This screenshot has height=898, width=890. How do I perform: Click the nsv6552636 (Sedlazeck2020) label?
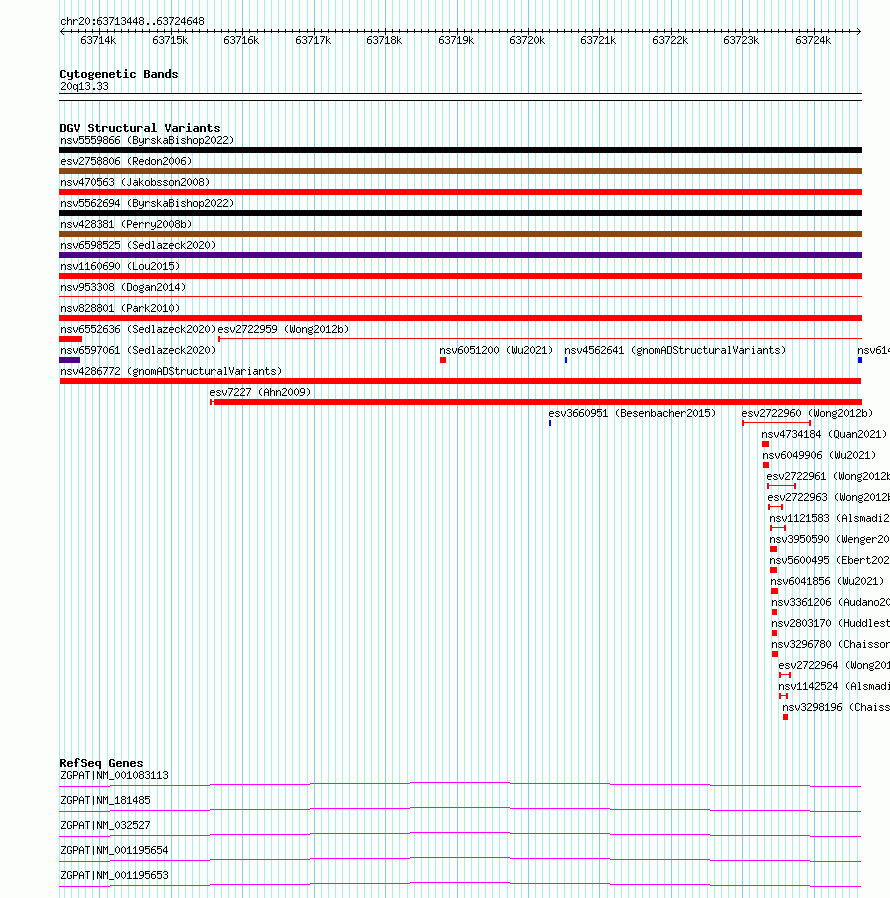click(x=138, y=329)
